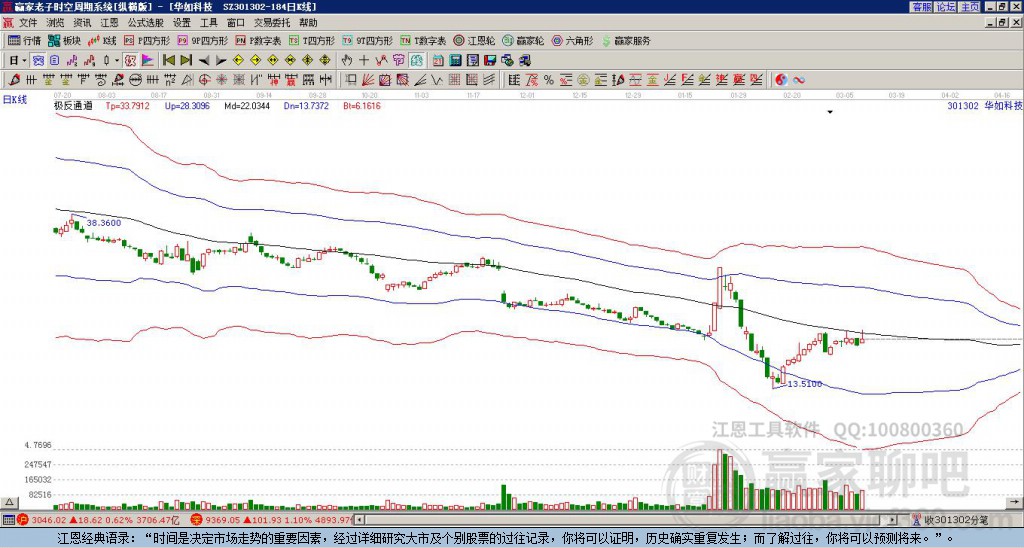Expand the candlestick style dropdown arrow
The height and width of the screenshot is (548, 1024).
(117, 61)
